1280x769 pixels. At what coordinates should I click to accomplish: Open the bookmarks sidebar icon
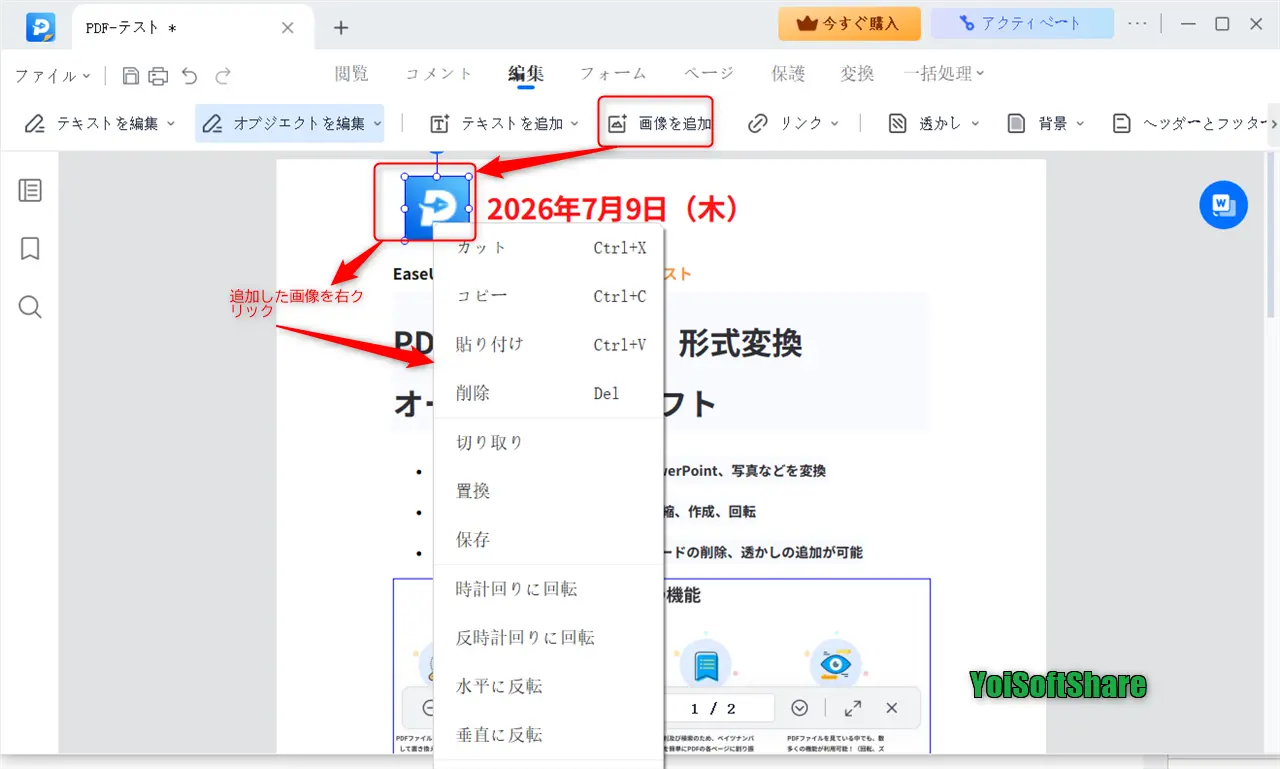click(x=30, y=248)
